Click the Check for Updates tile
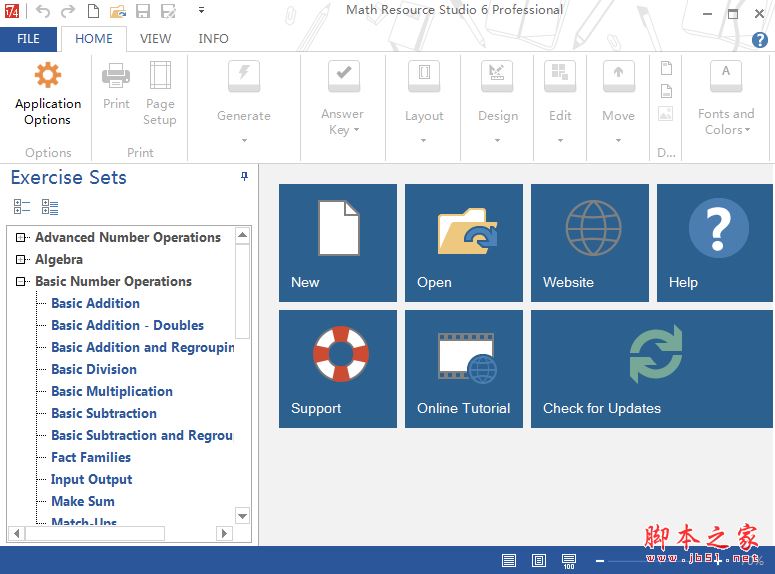The width and height of the screenshot is (775, 574). [652, 369]
